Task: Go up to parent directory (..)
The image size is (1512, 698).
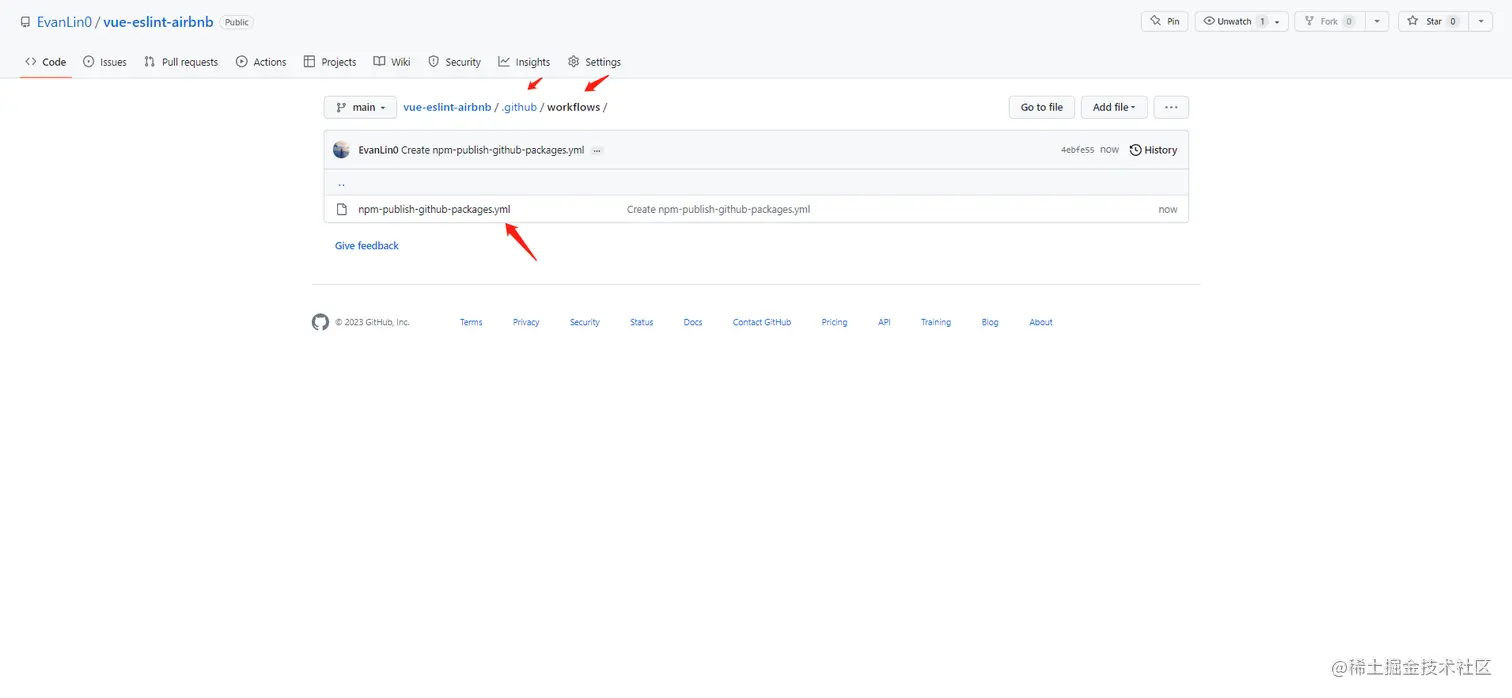Action: [341, 183]
